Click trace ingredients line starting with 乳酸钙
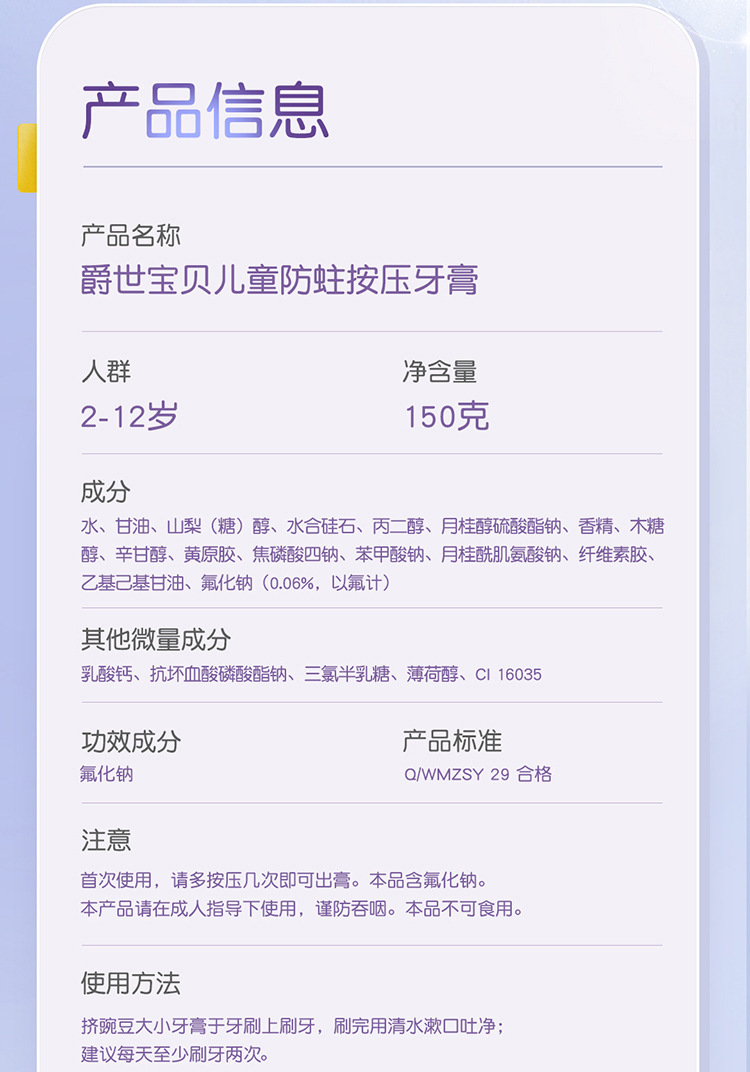 click(311, 674)
